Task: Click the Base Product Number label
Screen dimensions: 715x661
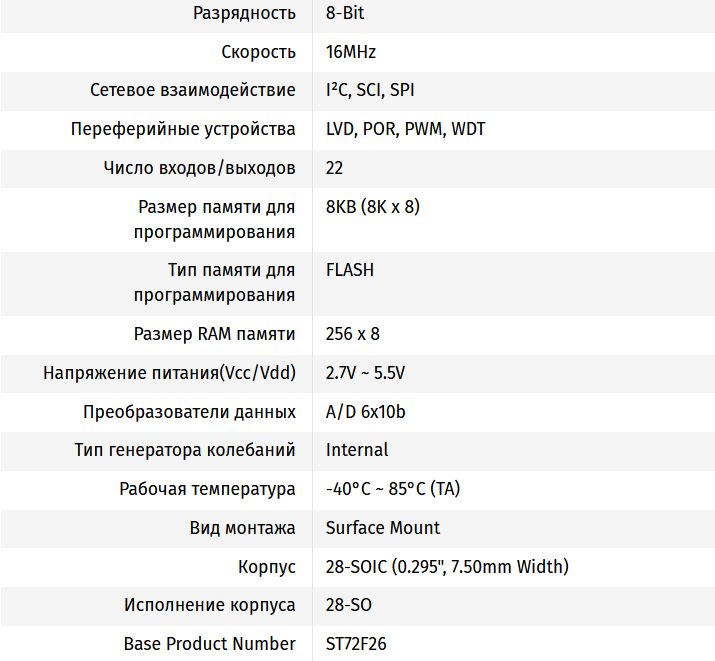Action: point(210,644)
